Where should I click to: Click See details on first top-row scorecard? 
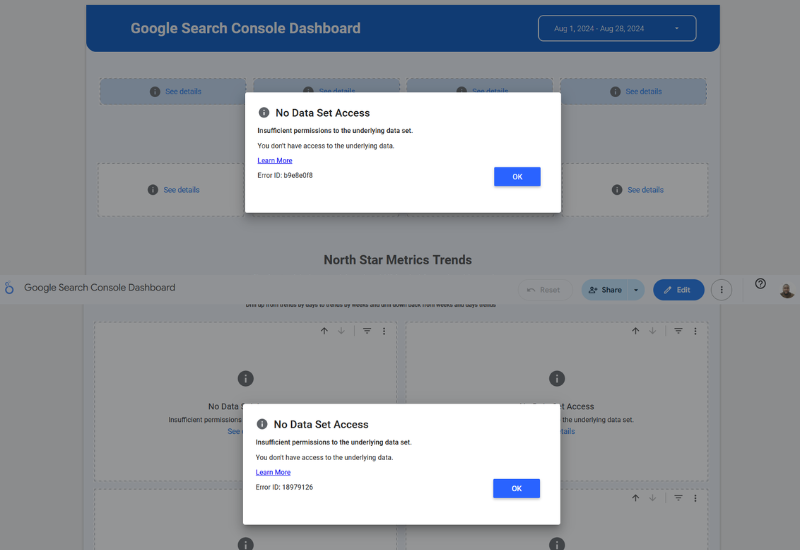coord(183,91)
